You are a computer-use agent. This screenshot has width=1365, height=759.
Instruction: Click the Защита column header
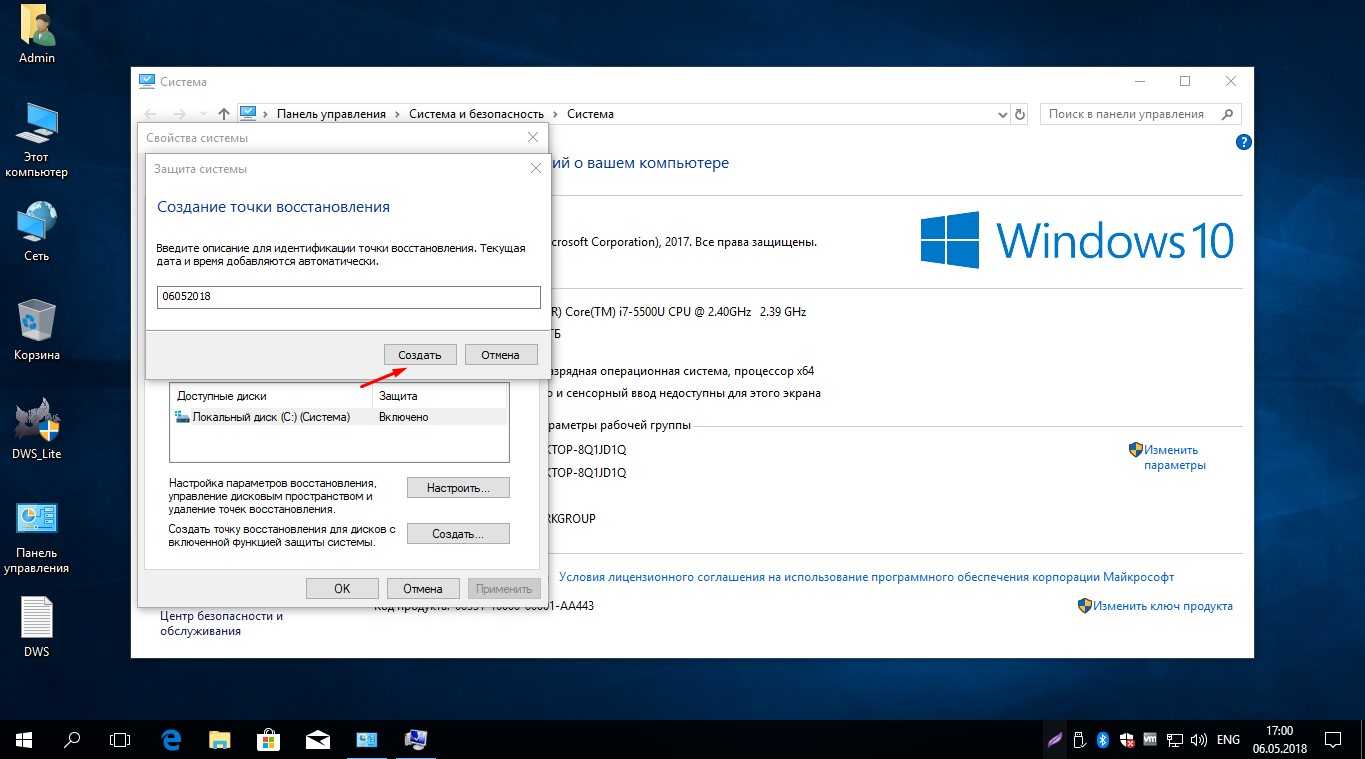(440, 396)
